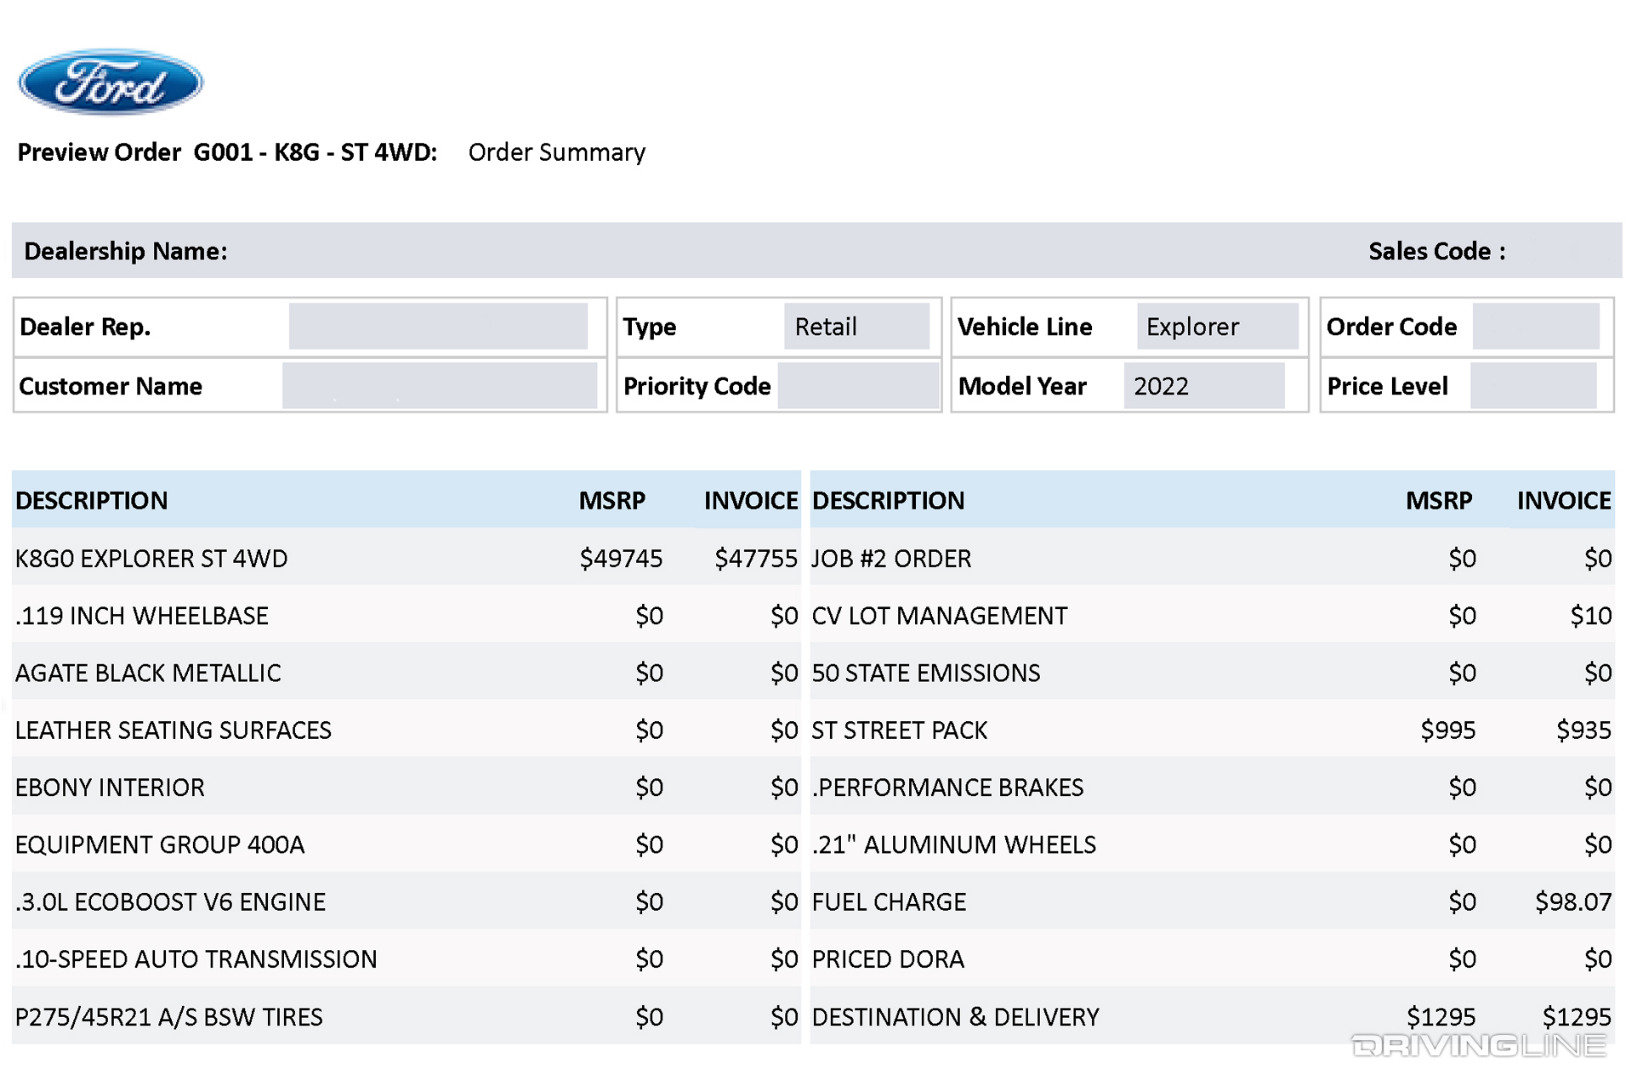This screenshot has width=1632, height=1080.
Task: Click the ST STREET PACK line item
Action: click(900, 730)
